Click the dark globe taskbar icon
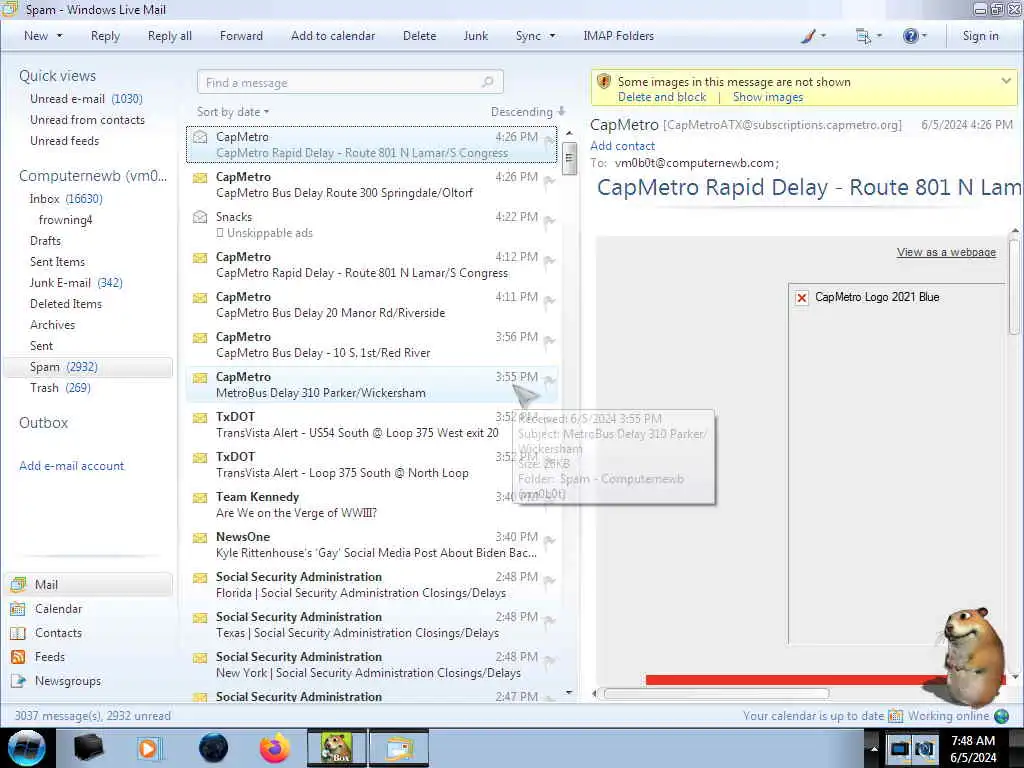Image resolution: width=1024 pixels, height=768 pixels. 213,748
